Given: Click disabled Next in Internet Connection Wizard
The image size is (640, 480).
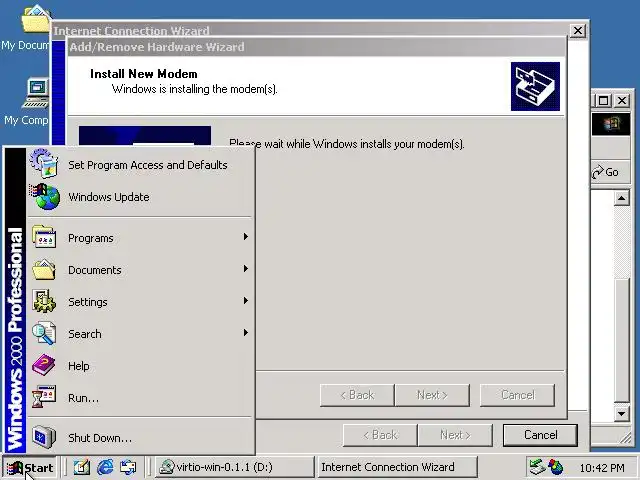Looking at the screenshot, I should pyautogui.click(x=455, y=435).
